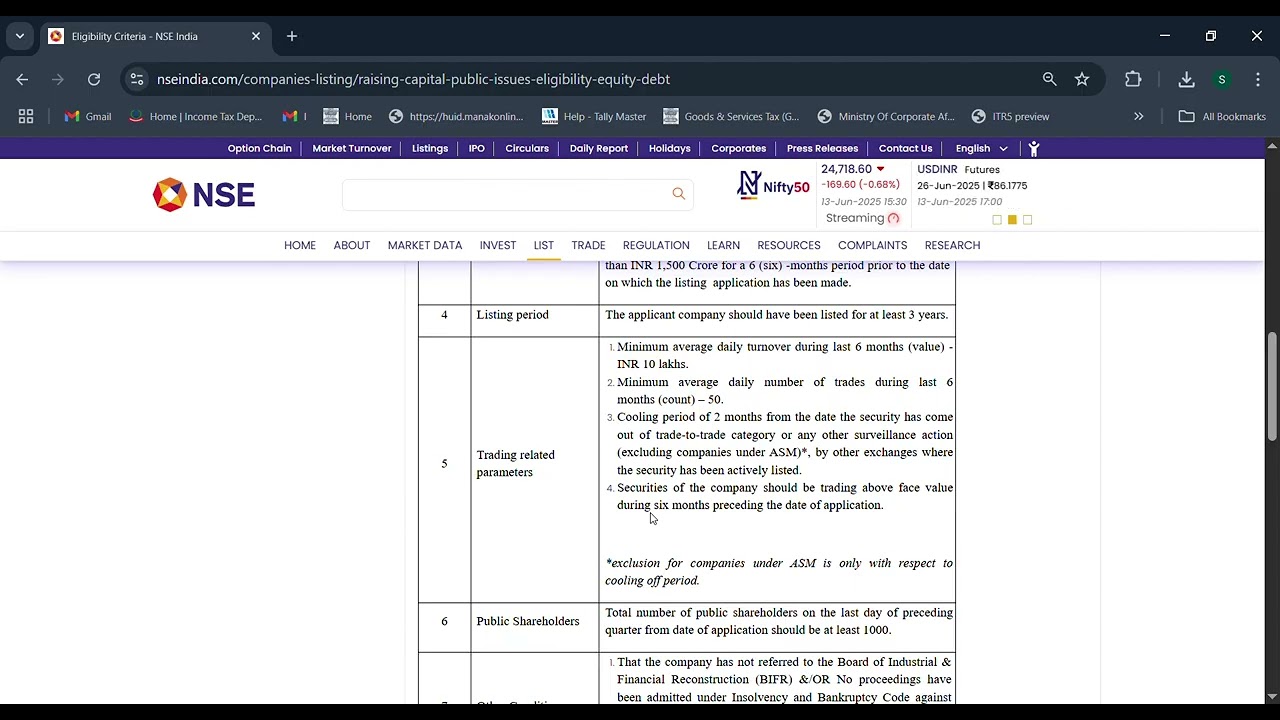Select the Eligibility Criteria - NSE India tab

click(155, 36)
